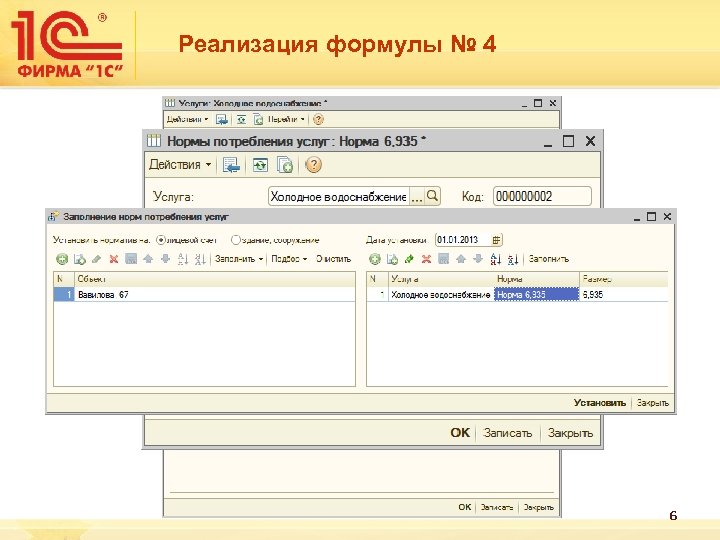Copy a row in the Услуга table toolbar
This screenshot has width=720, height=540.
(392, 259)
